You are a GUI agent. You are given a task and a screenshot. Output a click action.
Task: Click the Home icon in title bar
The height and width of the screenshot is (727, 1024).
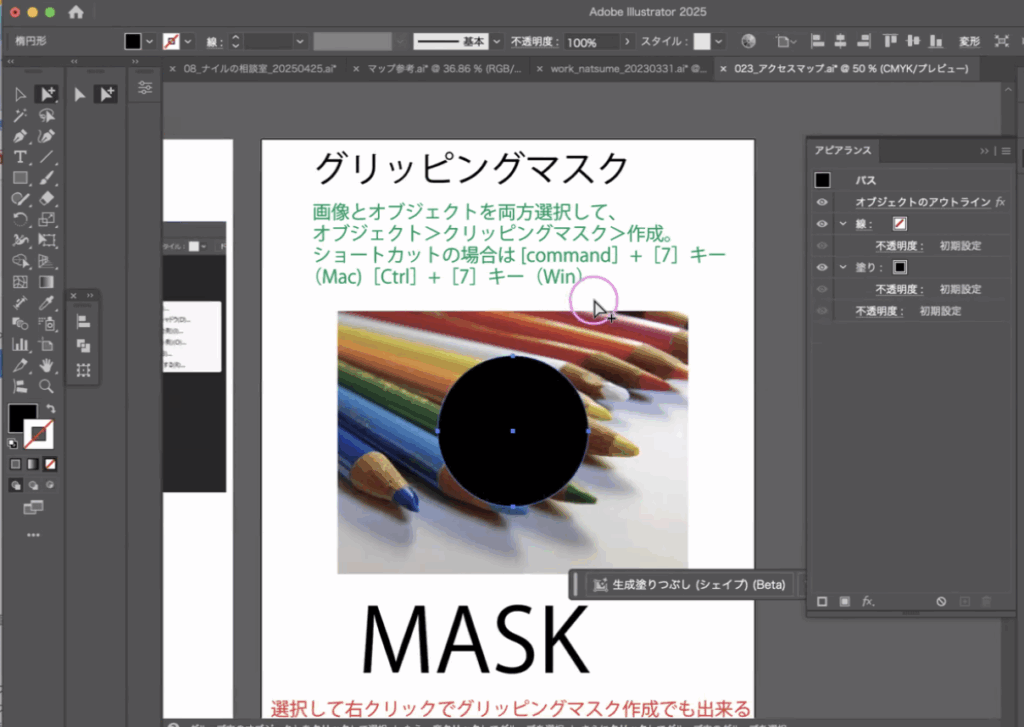point(76,12)
